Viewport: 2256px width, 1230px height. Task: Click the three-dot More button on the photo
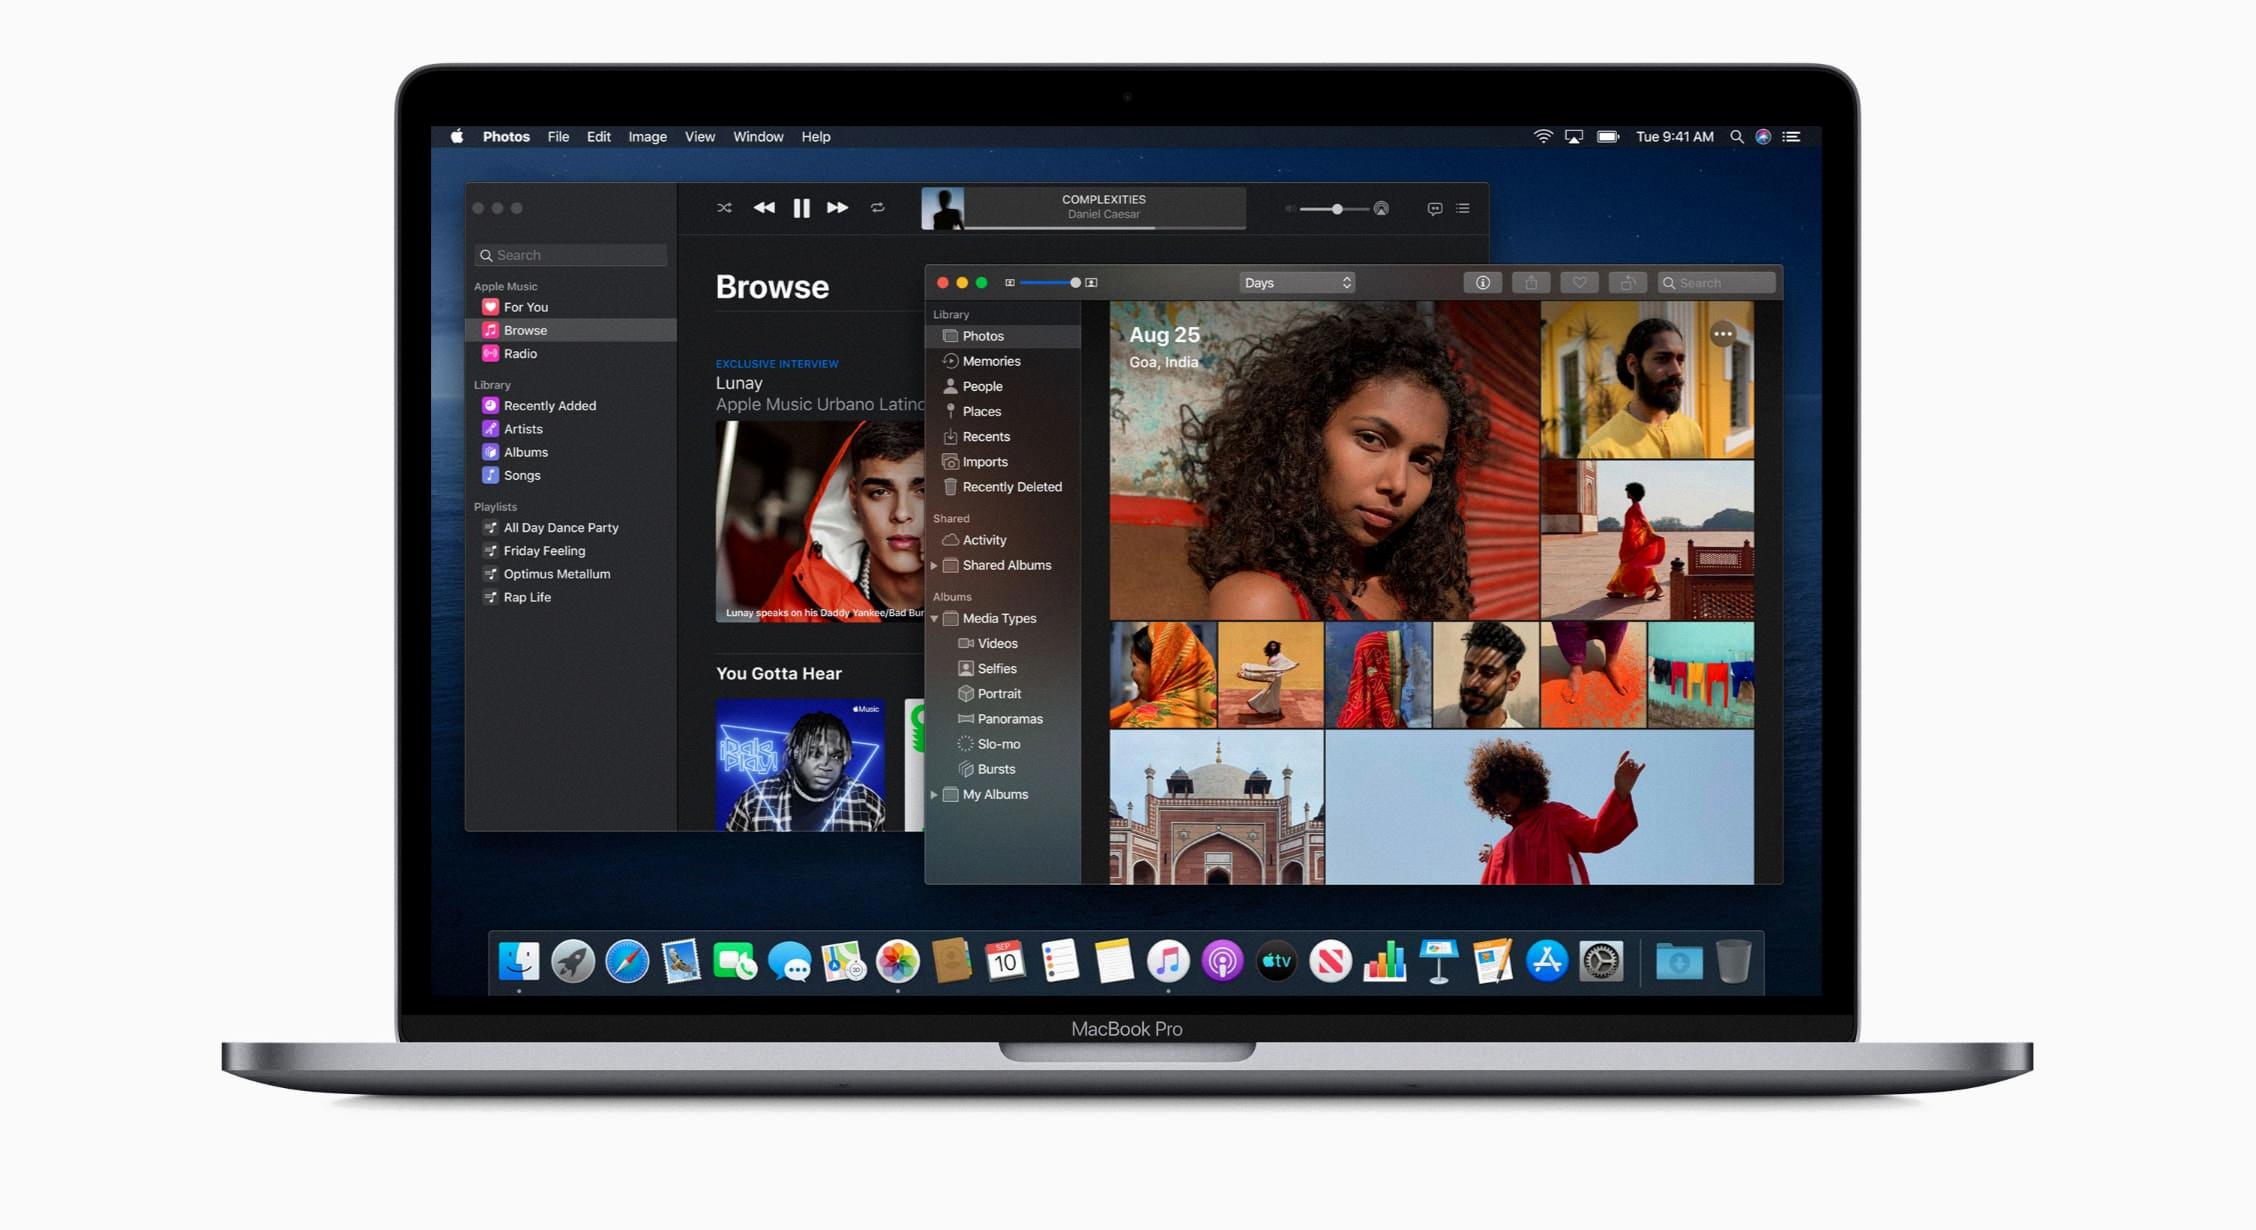[1722, 334]
